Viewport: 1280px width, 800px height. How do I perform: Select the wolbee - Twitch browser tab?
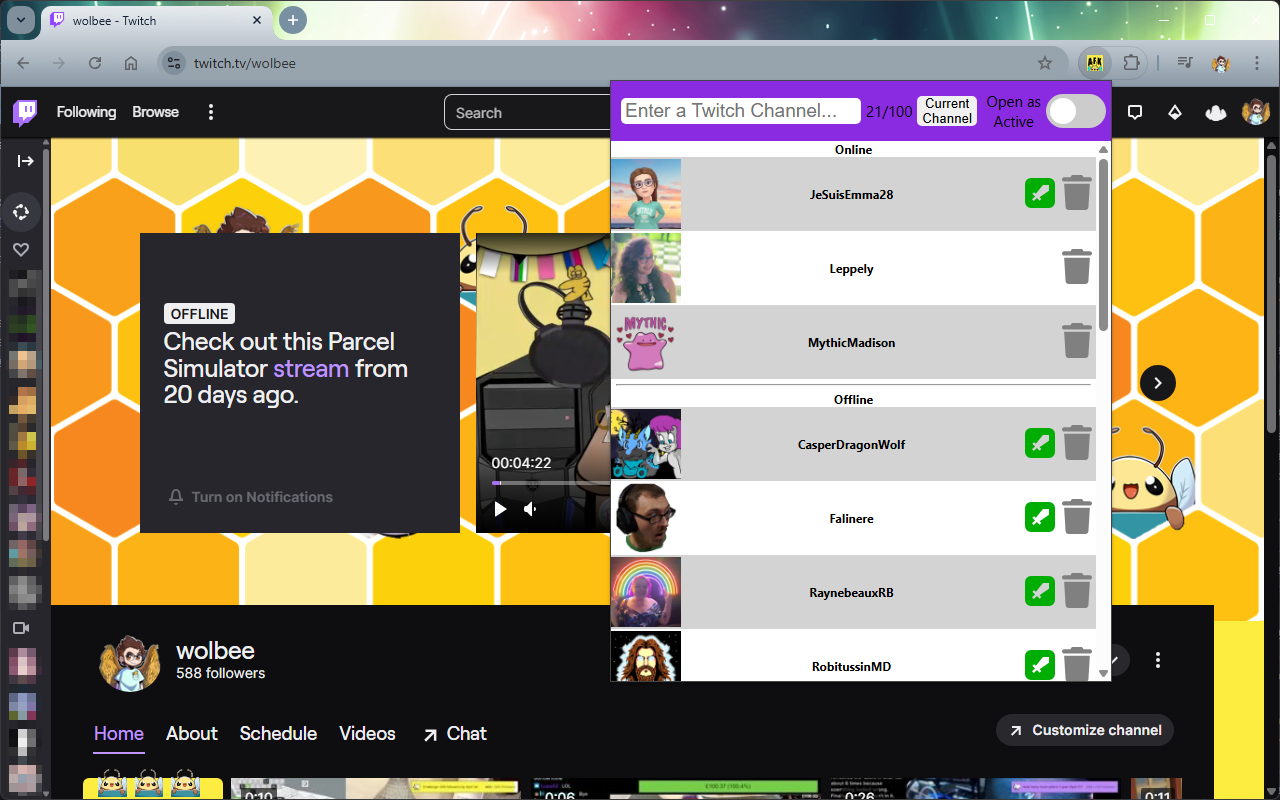tap(157, 21)
